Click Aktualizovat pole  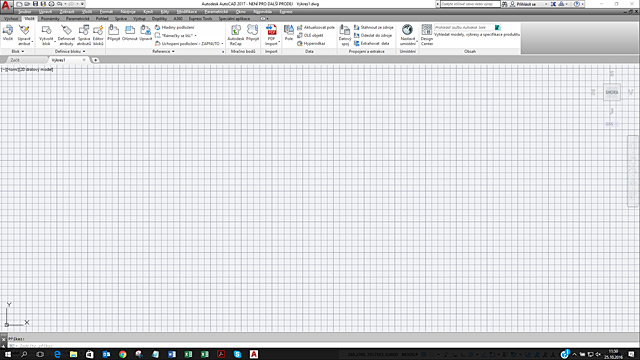pos(316,27)
